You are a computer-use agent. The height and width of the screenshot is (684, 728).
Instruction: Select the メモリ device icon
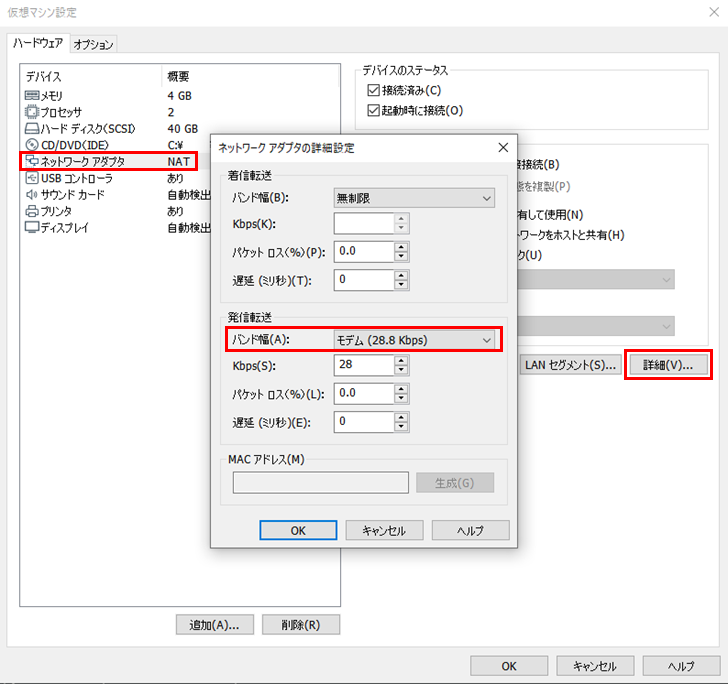tap(32, 96)
